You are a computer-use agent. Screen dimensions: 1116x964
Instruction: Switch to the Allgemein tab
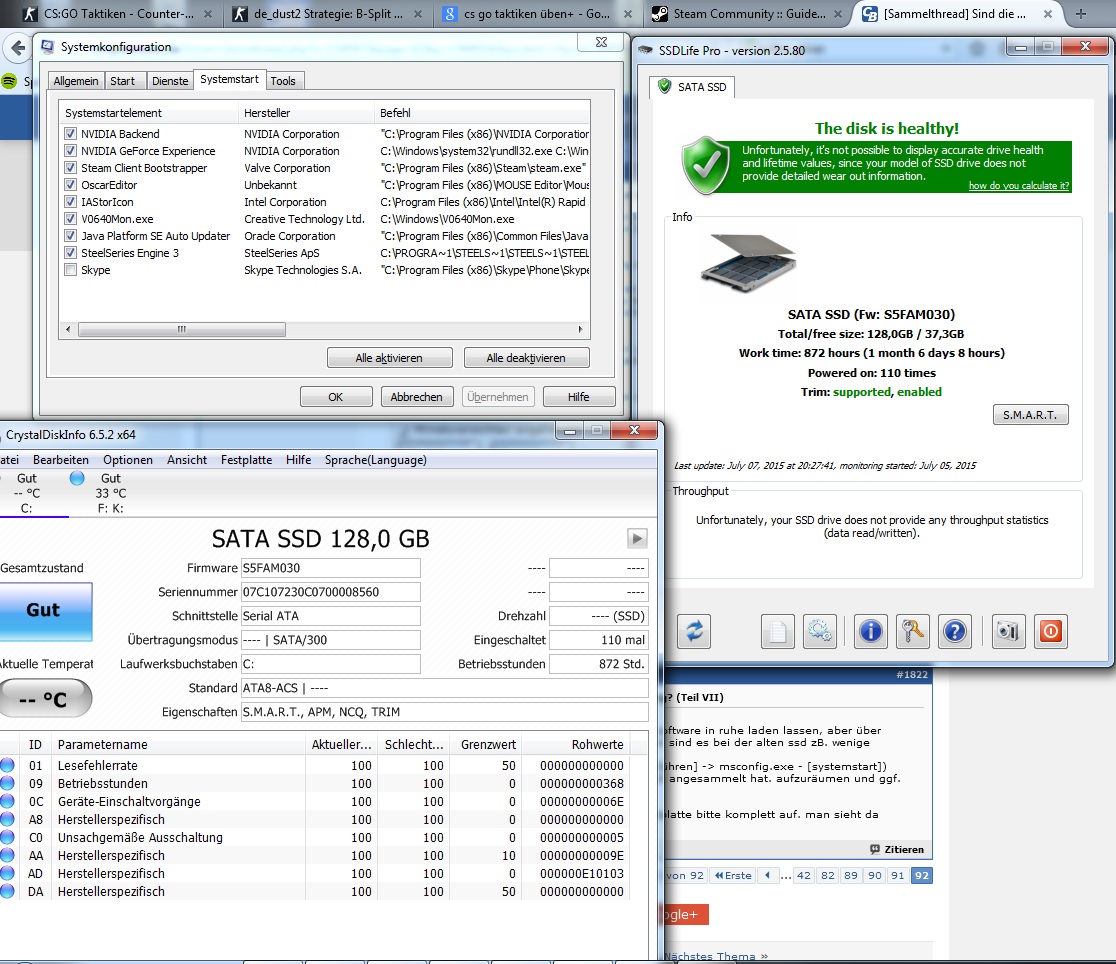[76, 80]
